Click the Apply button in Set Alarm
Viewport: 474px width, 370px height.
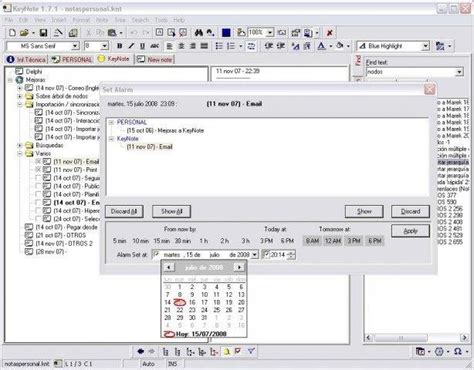click(410, 231)
